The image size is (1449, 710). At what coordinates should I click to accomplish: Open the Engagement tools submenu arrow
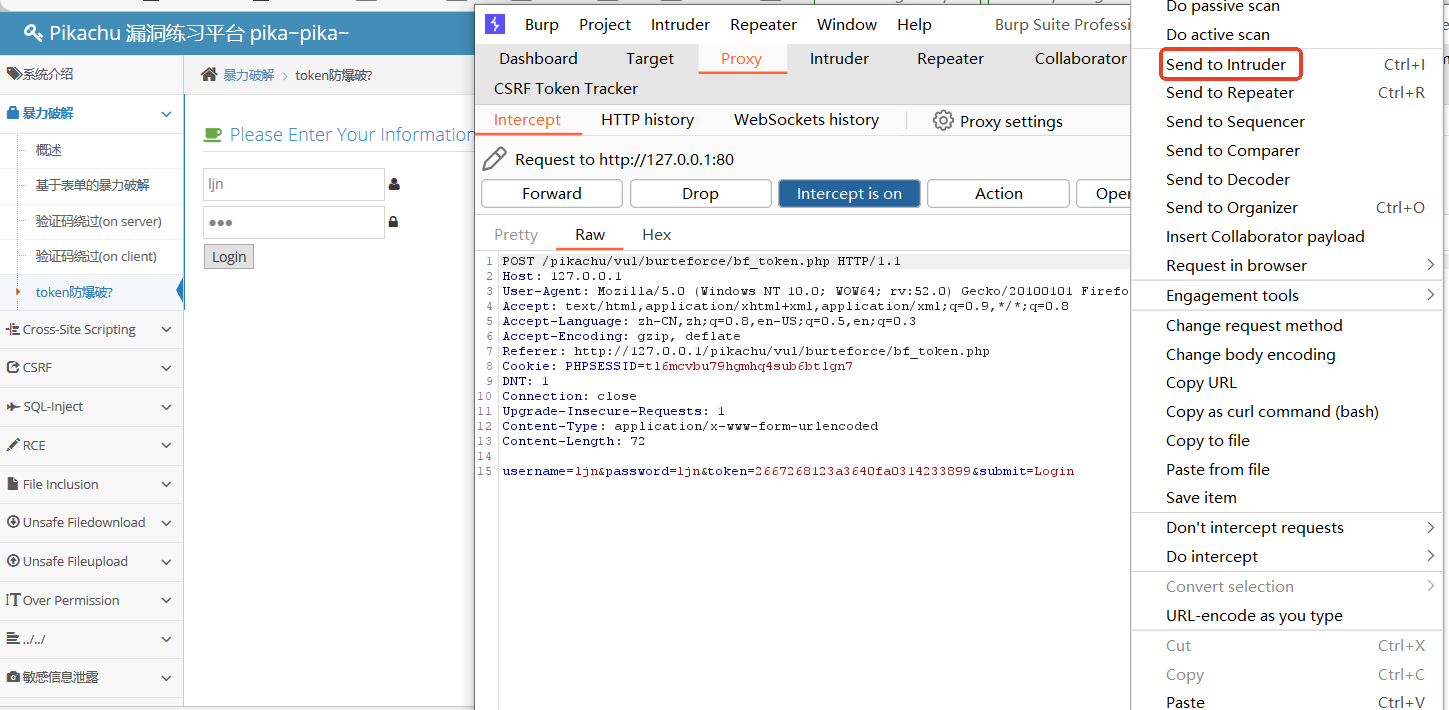pos(1431,295)
